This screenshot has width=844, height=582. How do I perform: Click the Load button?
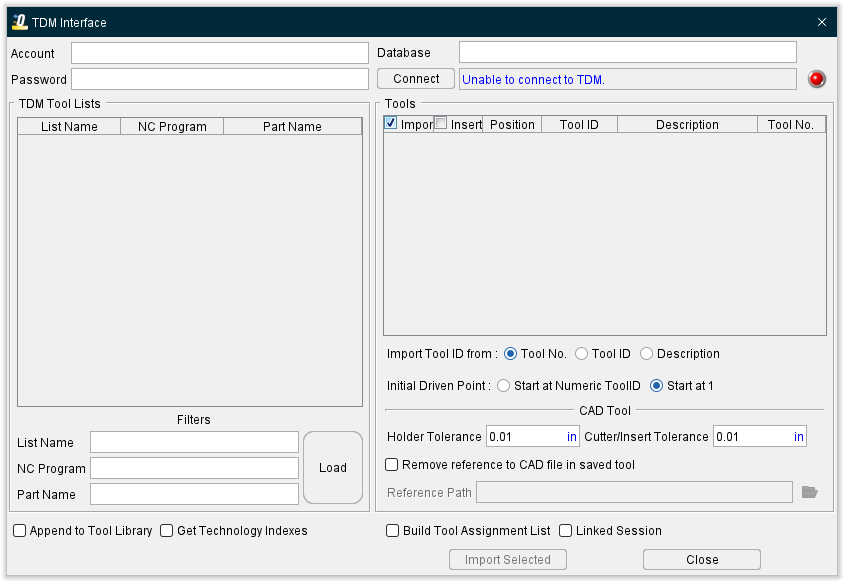tap(333, 467)
